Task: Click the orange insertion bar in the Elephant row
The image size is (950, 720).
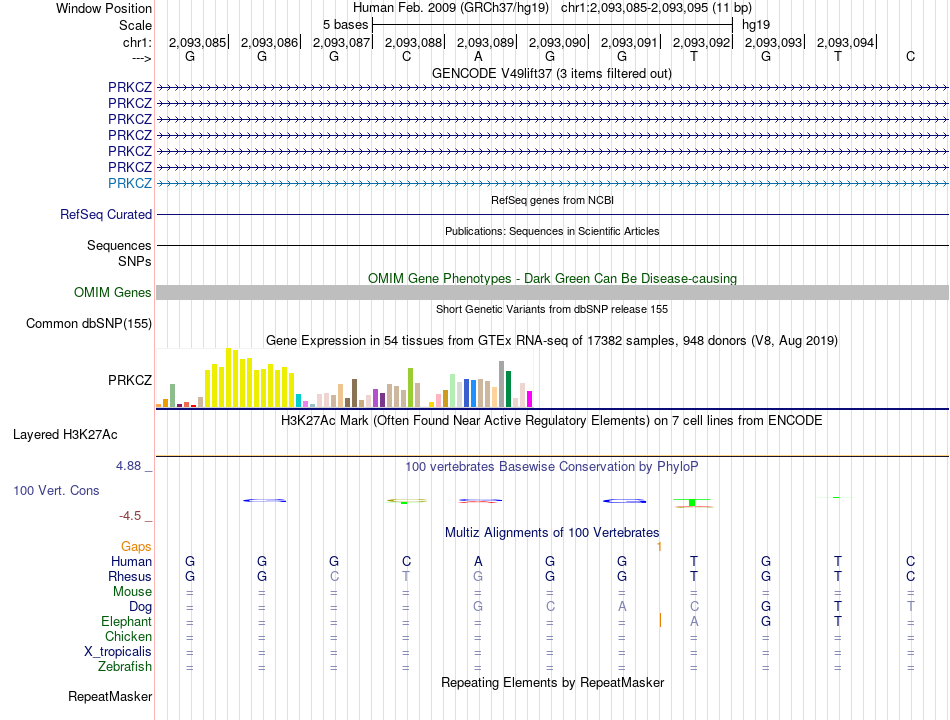Action: pyautogui.click(x=660, y=620)
